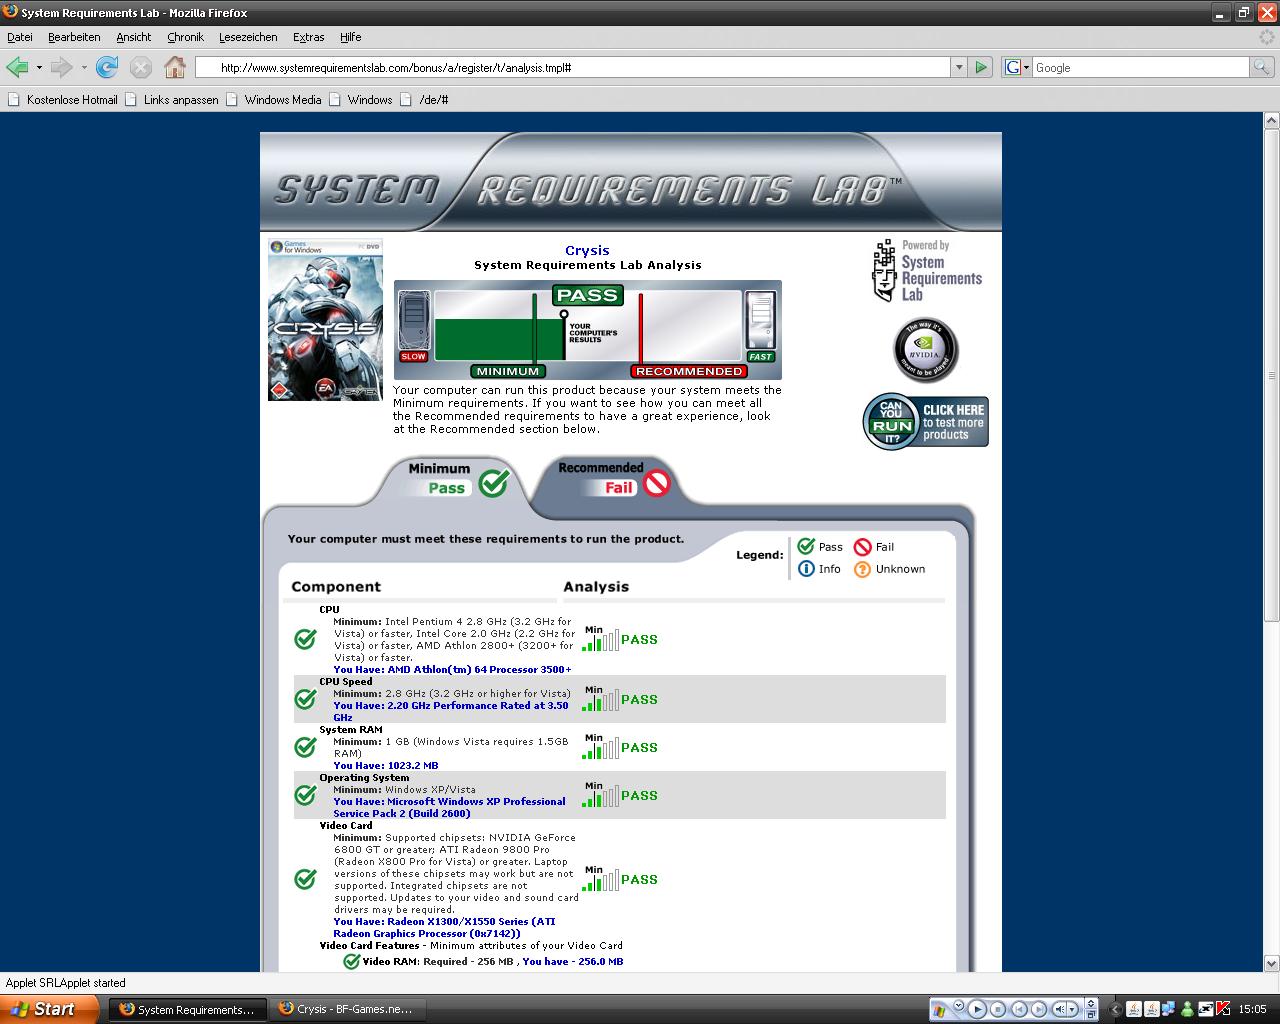Click the Crysis box art image
The height and width of the screenshot is (1024, 1280).
coord(325,319)
